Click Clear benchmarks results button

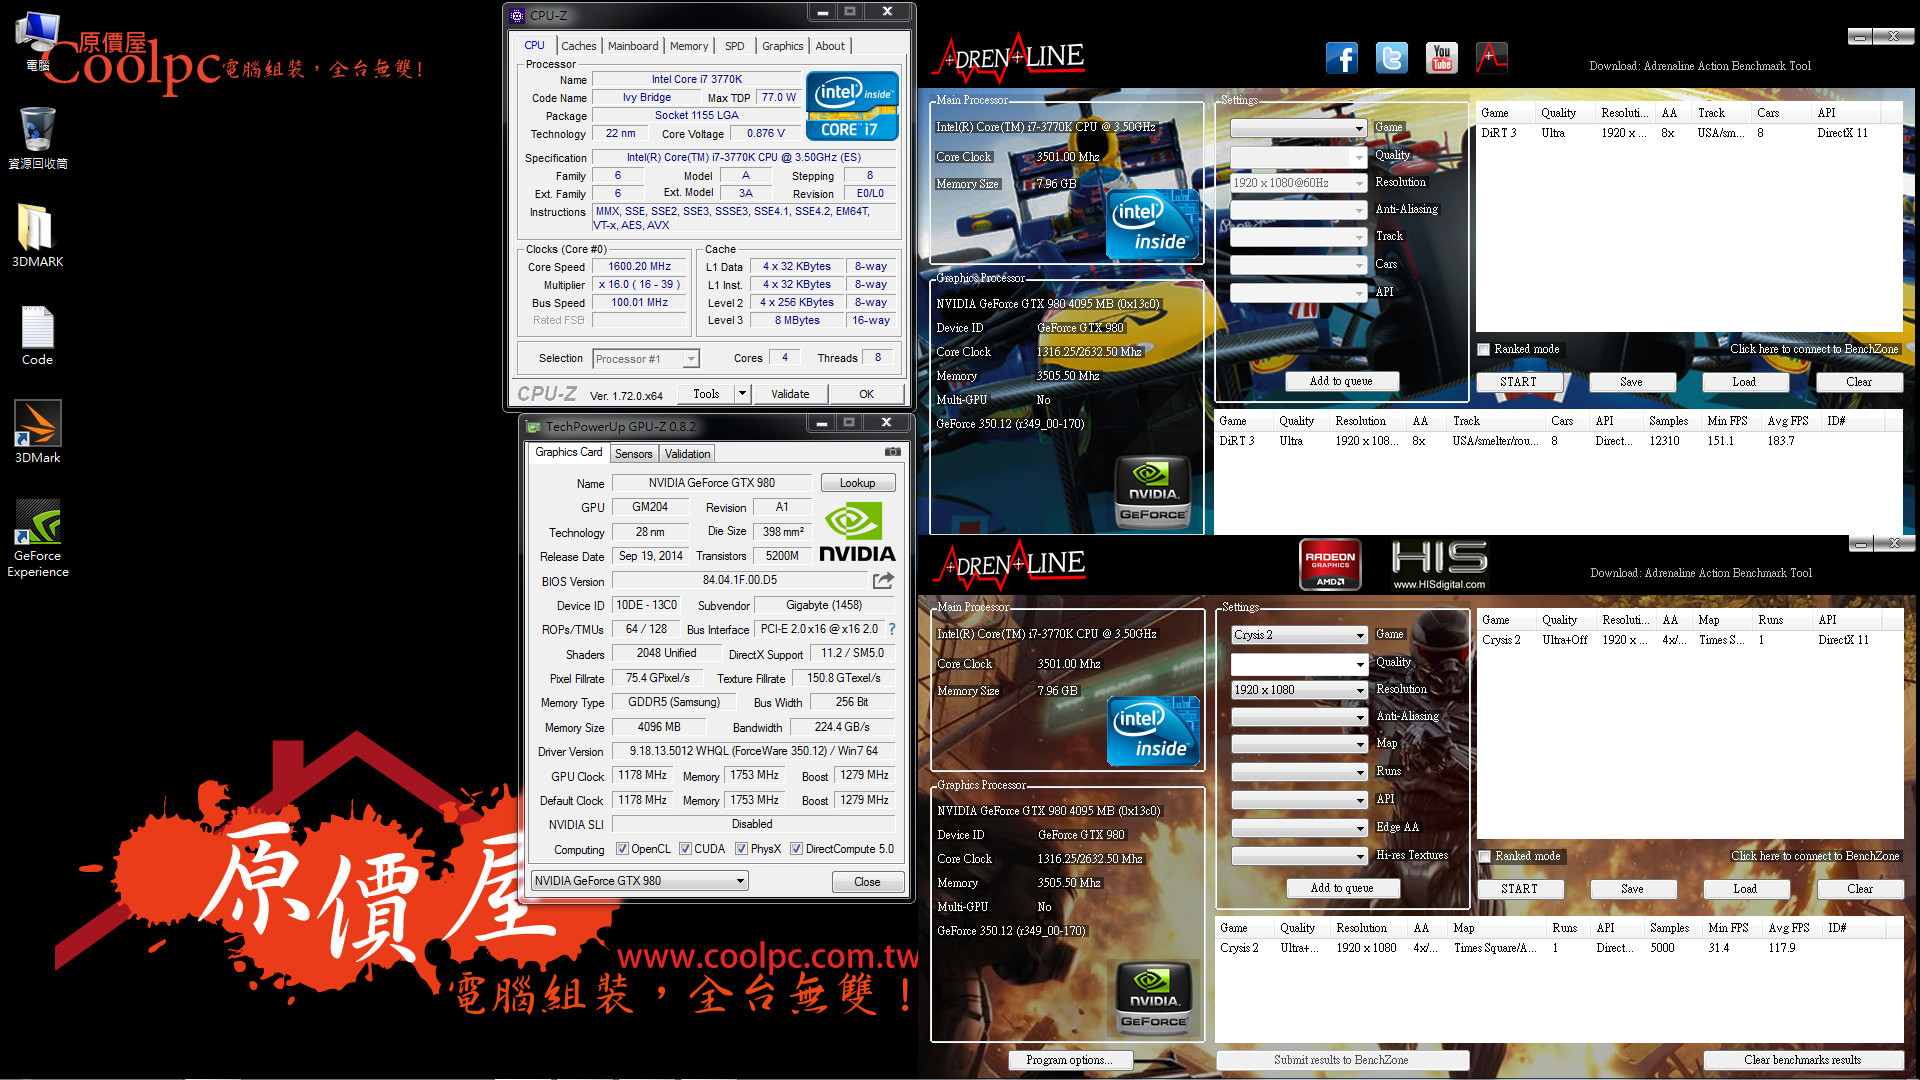pos(1803,1060)
